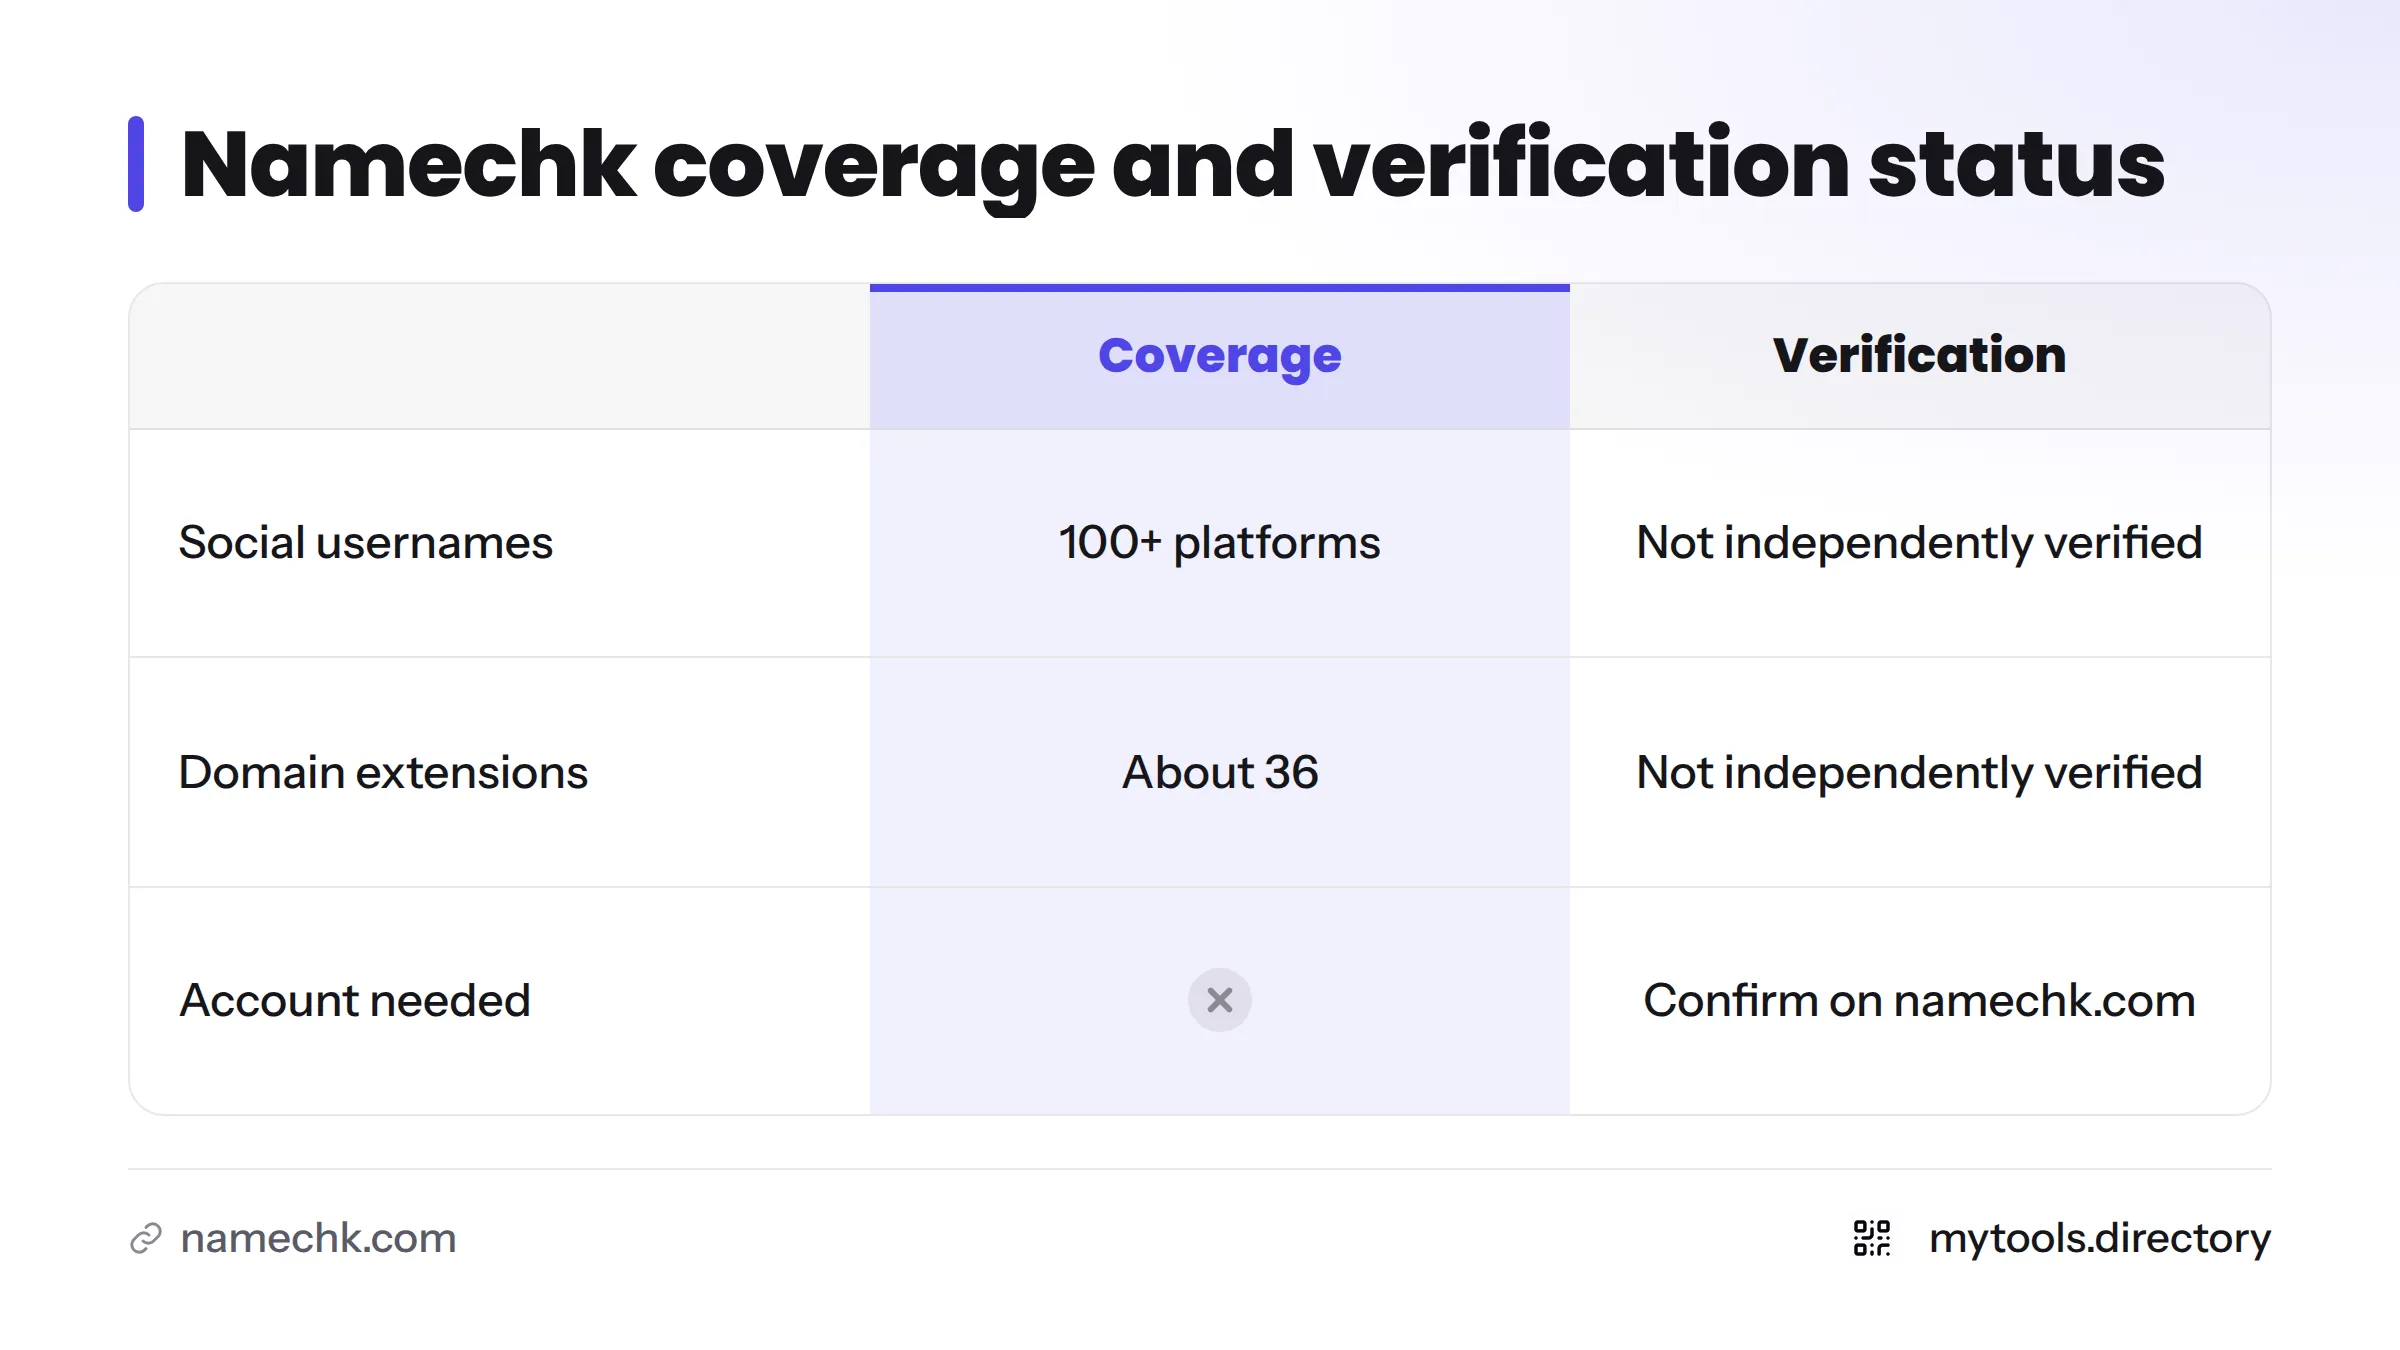Click the QR code icon beside mytools.directory
This screenshot has height=1350, width=2400.
pyautogui.click(x=1872, y=1238)
